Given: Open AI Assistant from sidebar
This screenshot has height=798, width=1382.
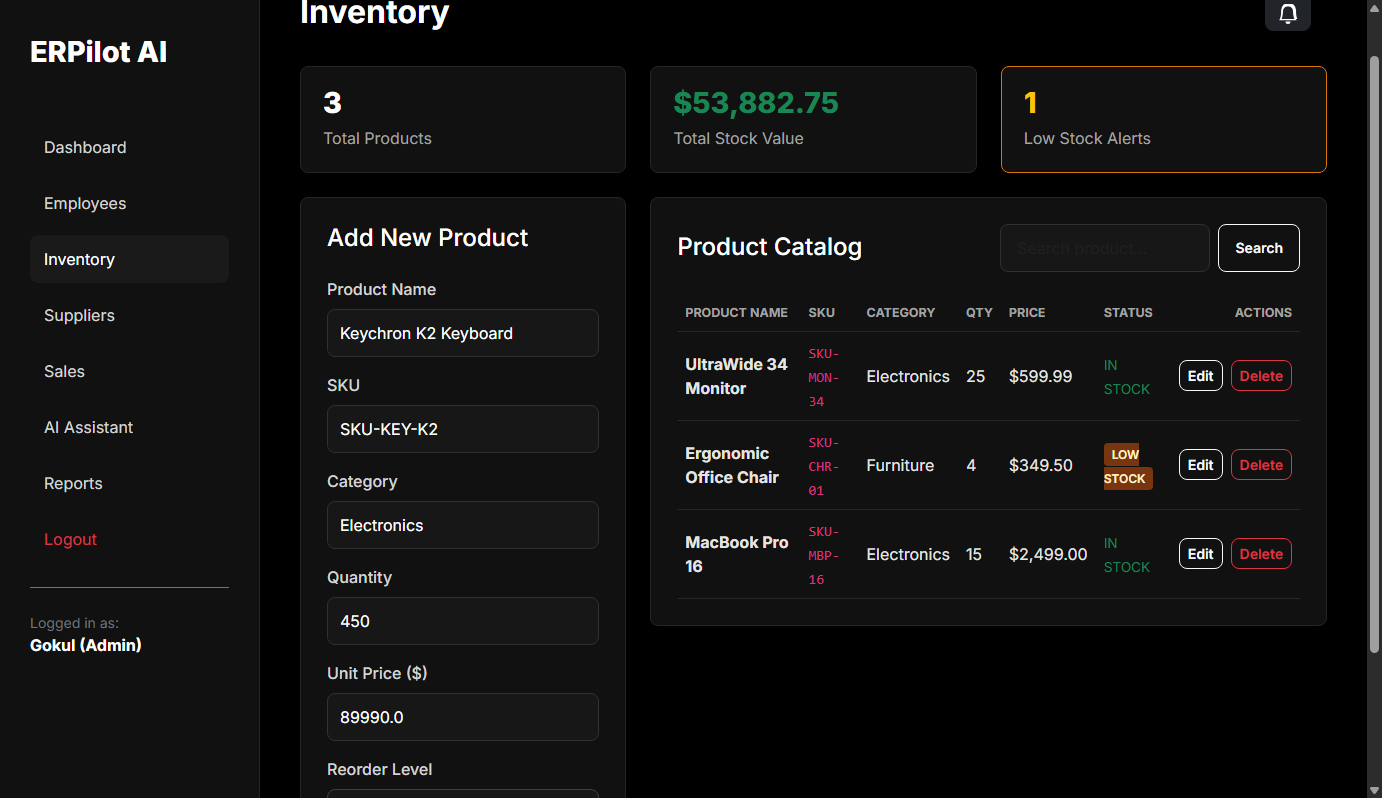Looking at the screenshot, I should click(x=129, y=427).
